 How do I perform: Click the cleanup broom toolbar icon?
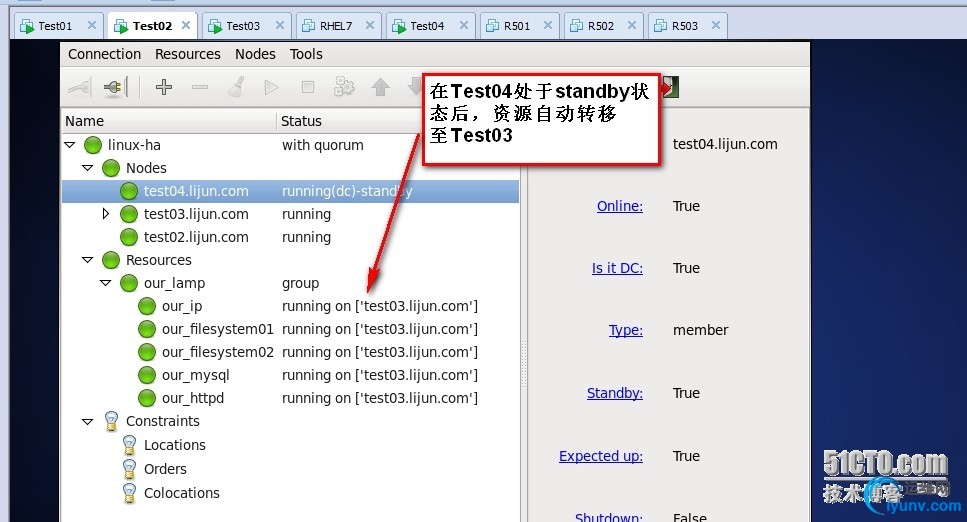[x=236, y=87]
